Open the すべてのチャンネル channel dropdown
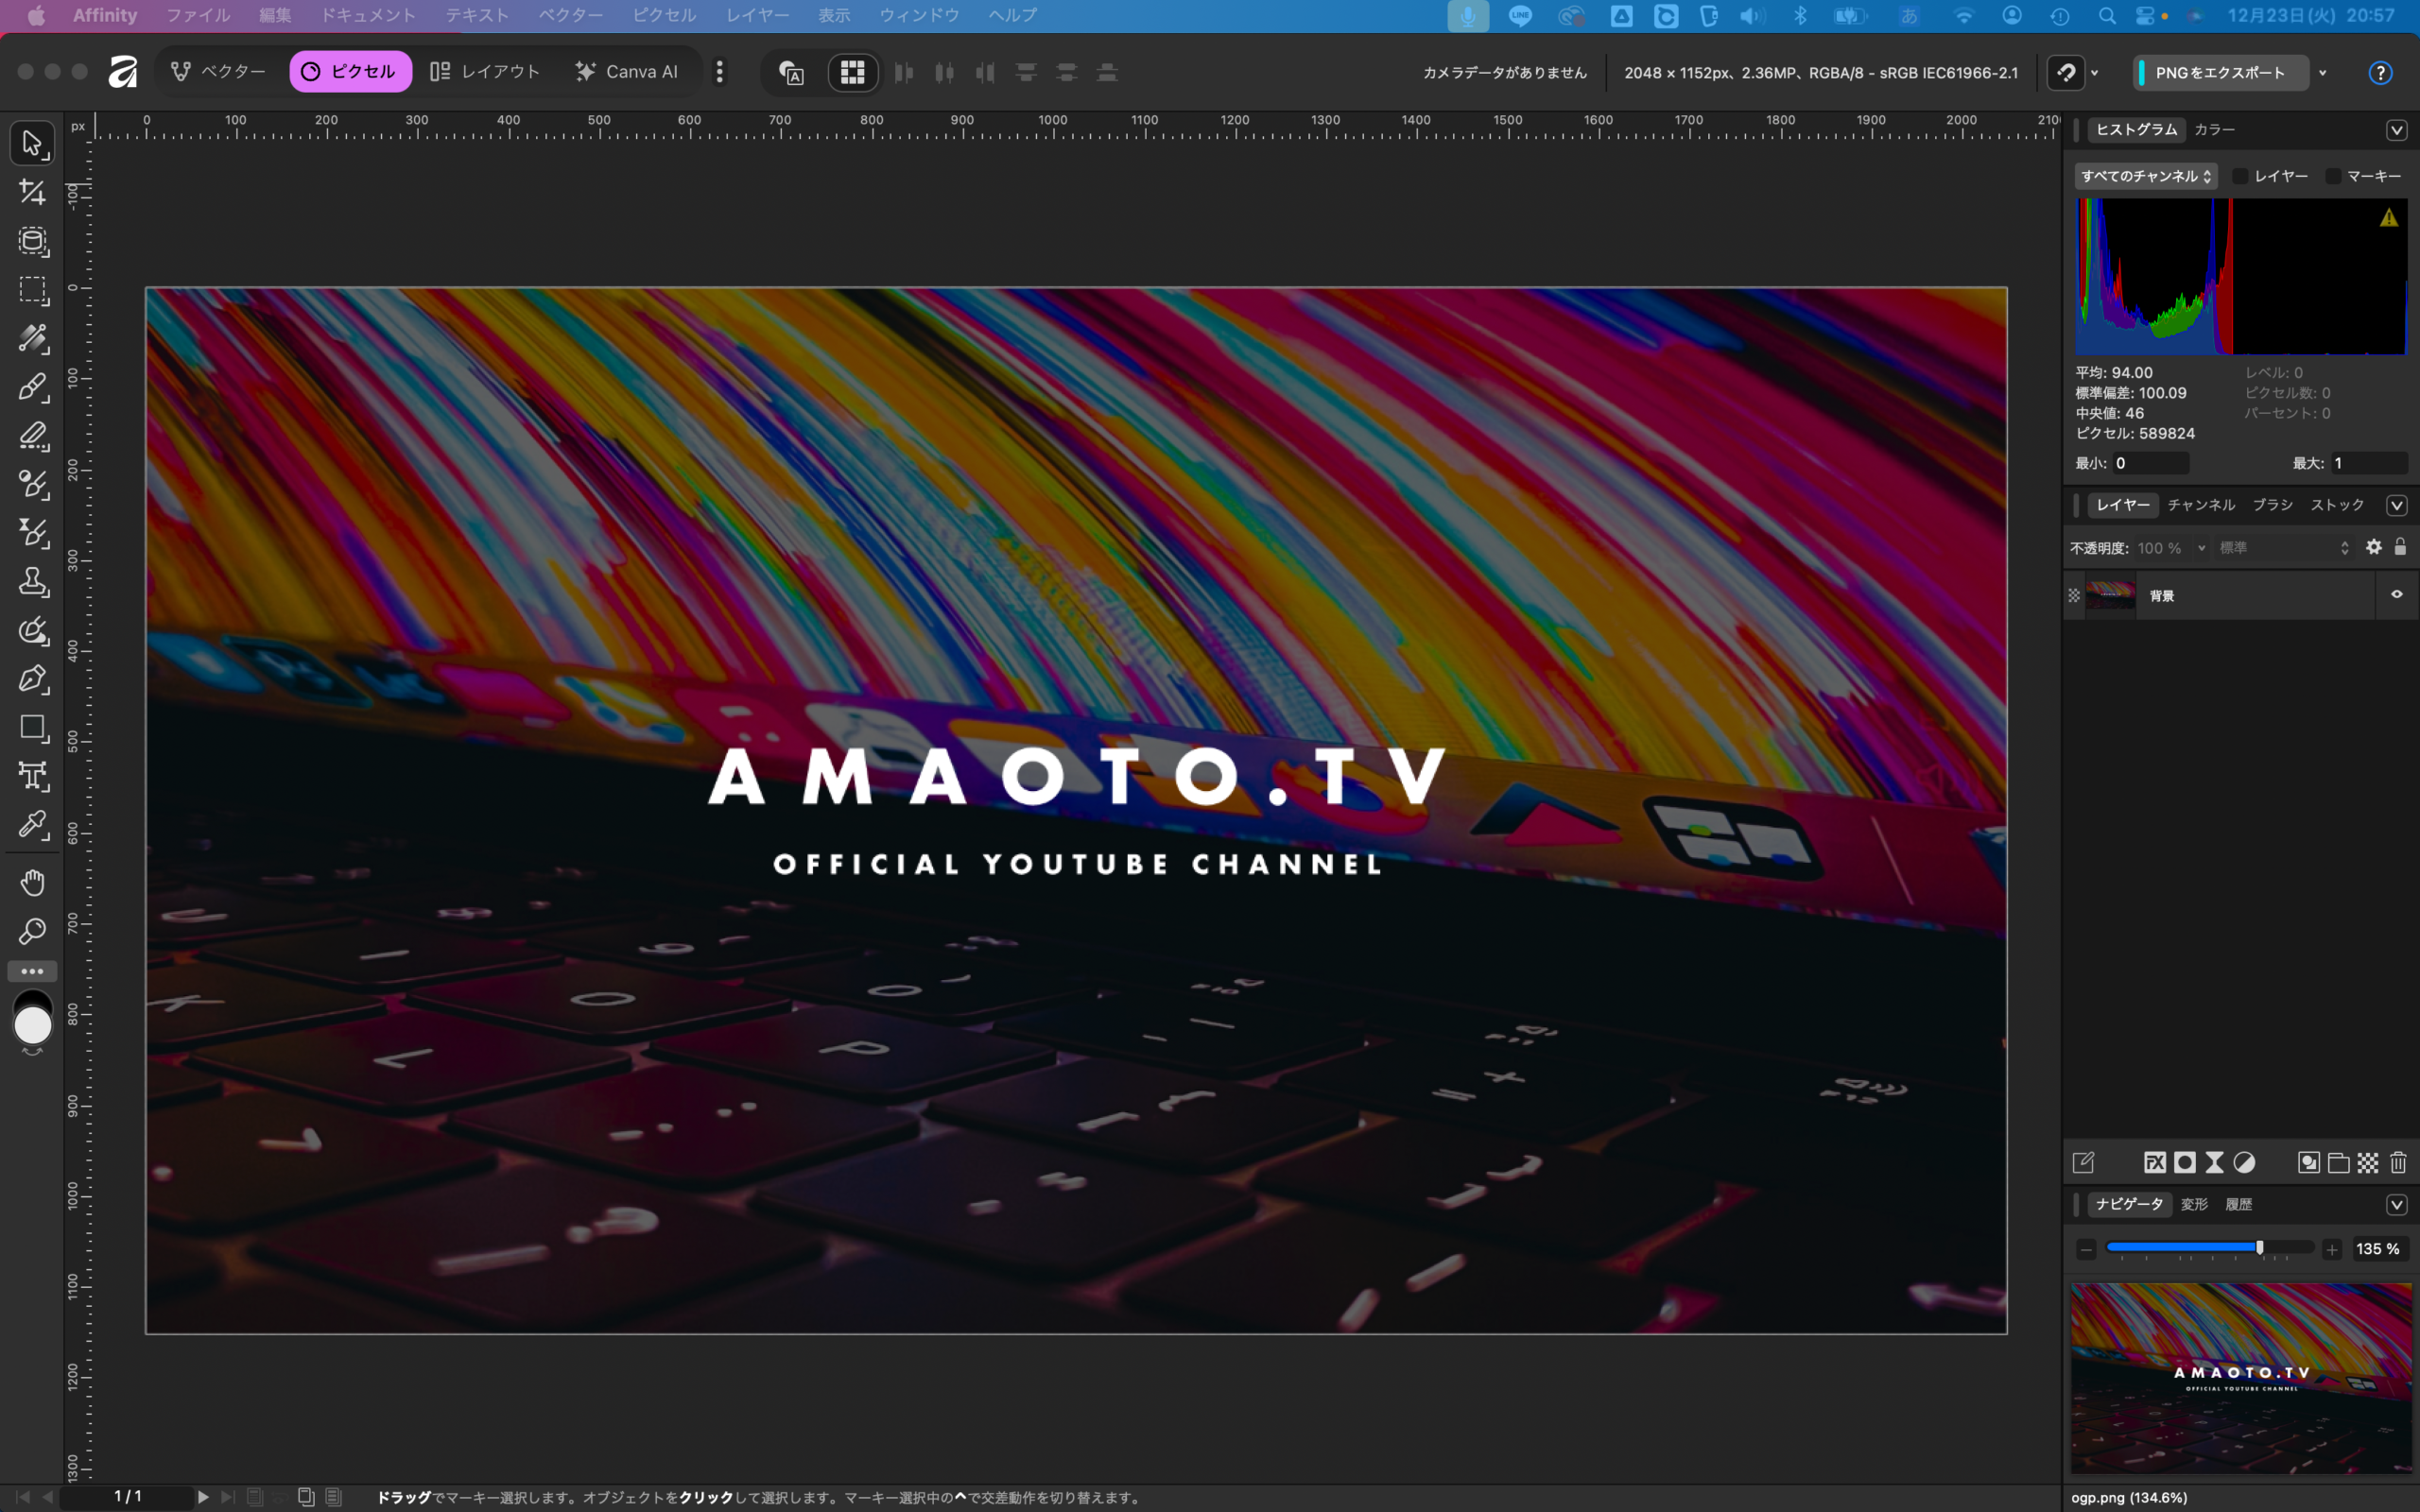 point(2146,176)
